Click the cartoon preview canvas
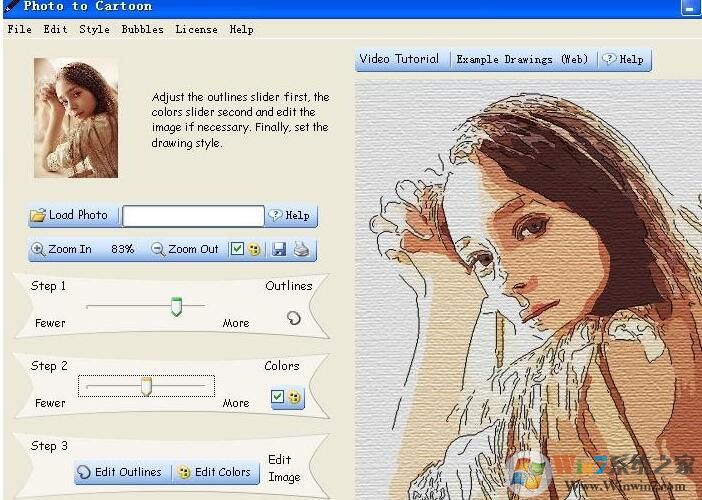The width and height of the screenshot is (702, 500). pyautogui.click(x=528, y=290)
